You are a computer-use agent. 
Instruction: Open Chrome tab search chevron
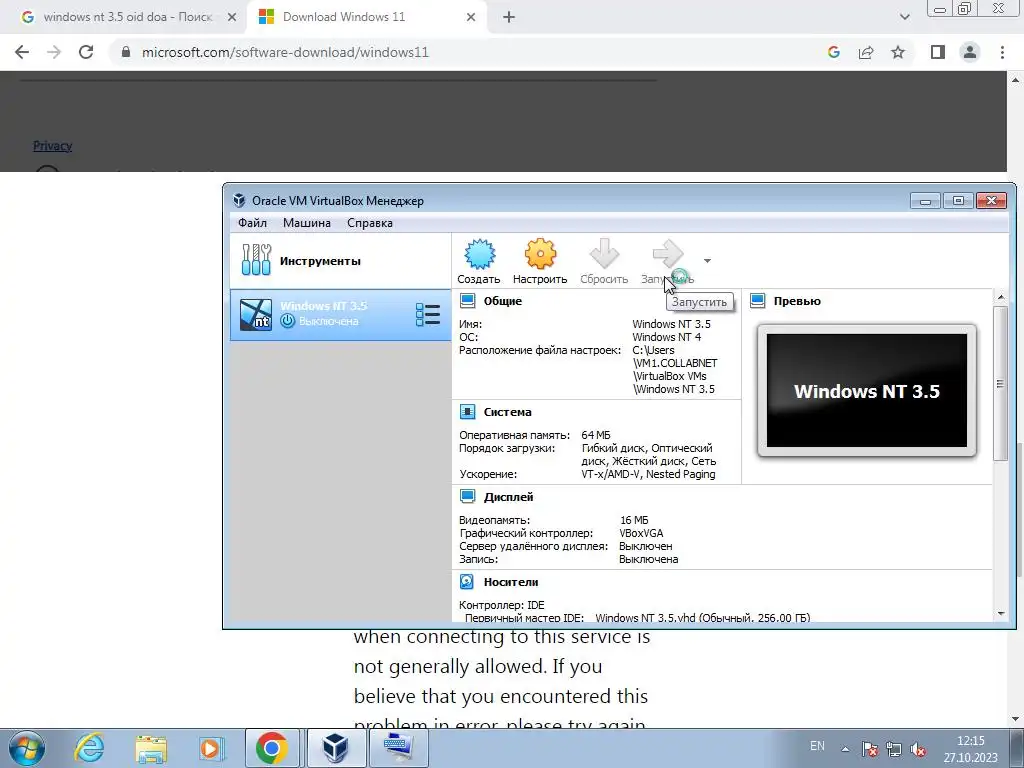point(904,17)
